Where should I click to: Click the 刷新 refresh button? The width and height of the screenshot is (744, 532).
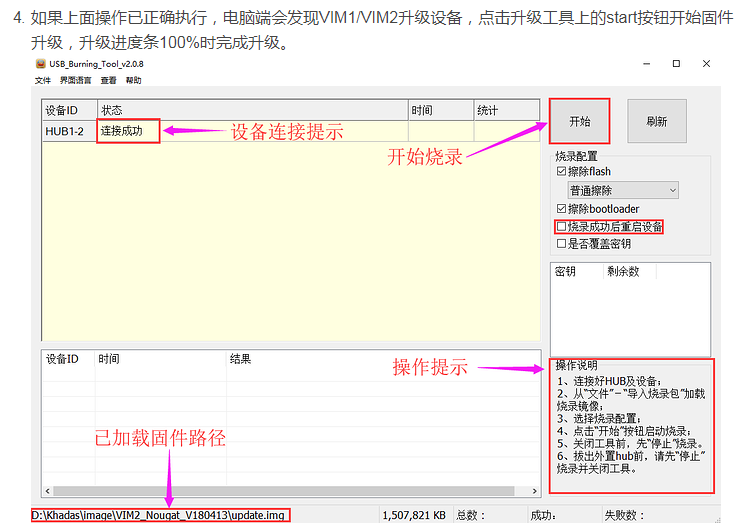pyautogui.click(x=657, y=121)
